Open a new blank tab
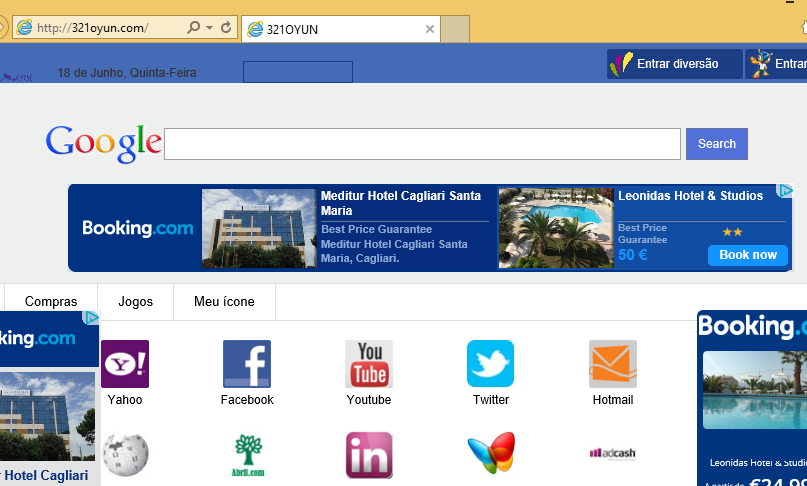807x486 pixels. (455, 29)
